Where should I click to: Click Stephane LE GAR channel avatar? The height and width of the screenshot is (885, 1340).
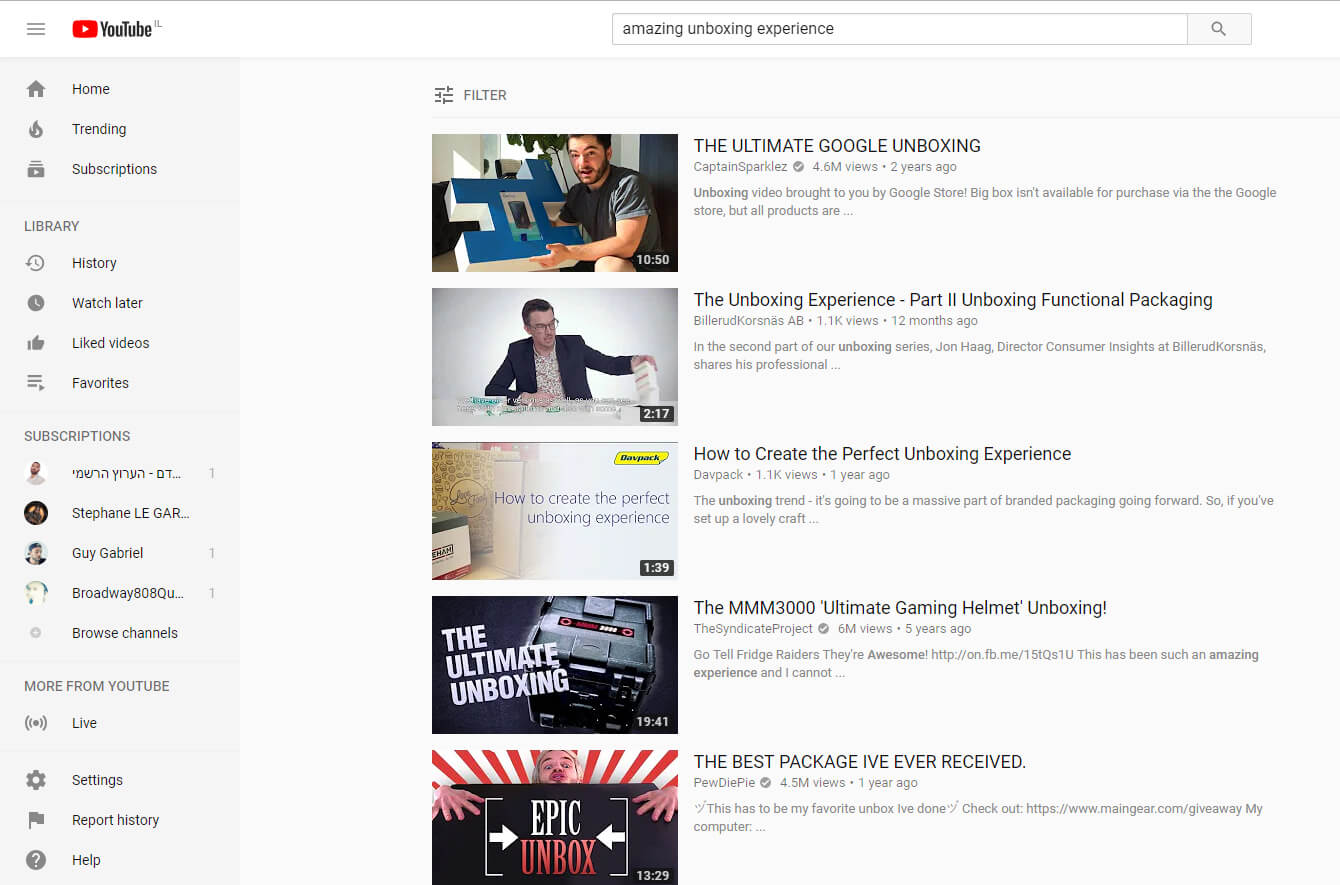click(x=36, y=513)
